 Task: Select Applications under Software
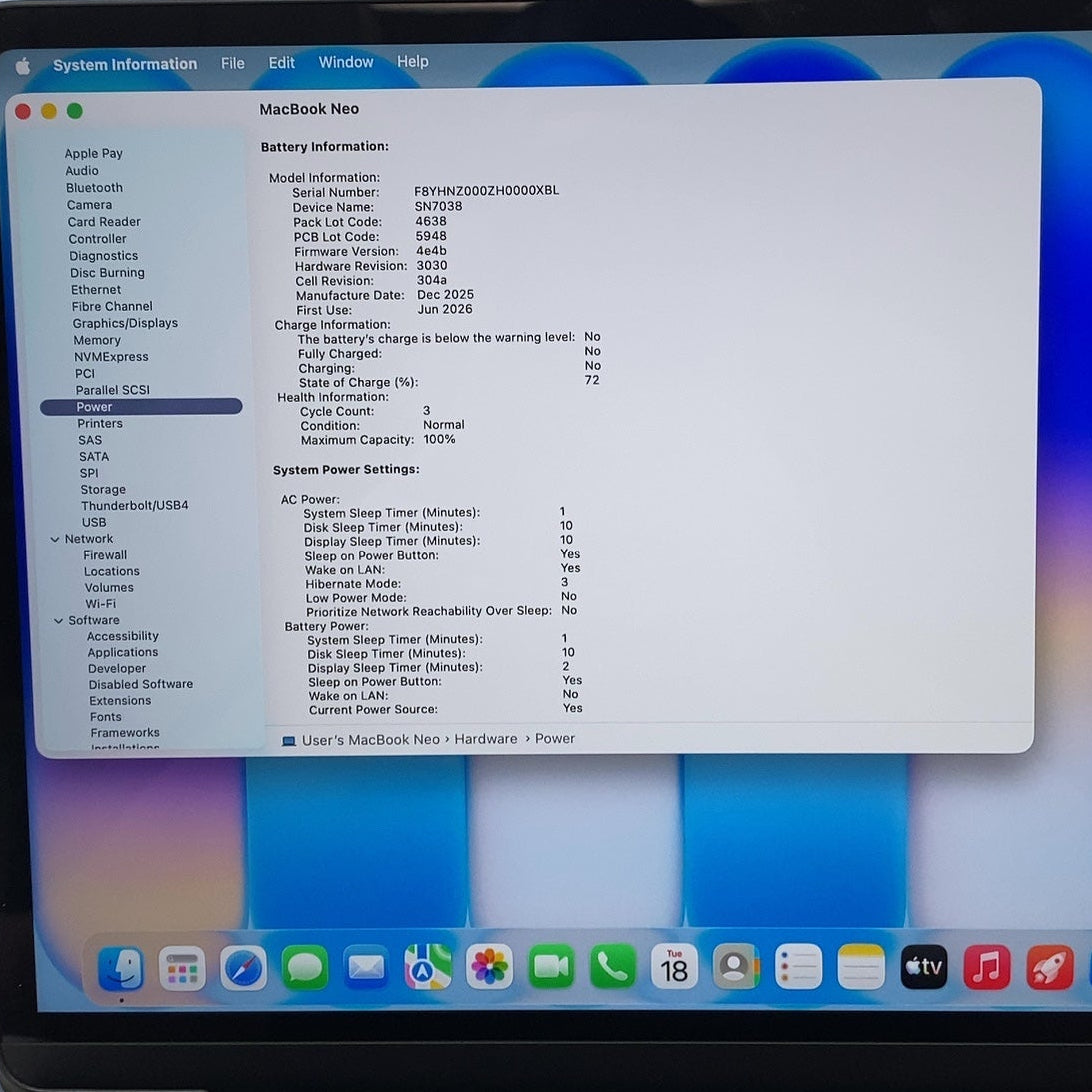pyautogui.click(x=123, y=653)
